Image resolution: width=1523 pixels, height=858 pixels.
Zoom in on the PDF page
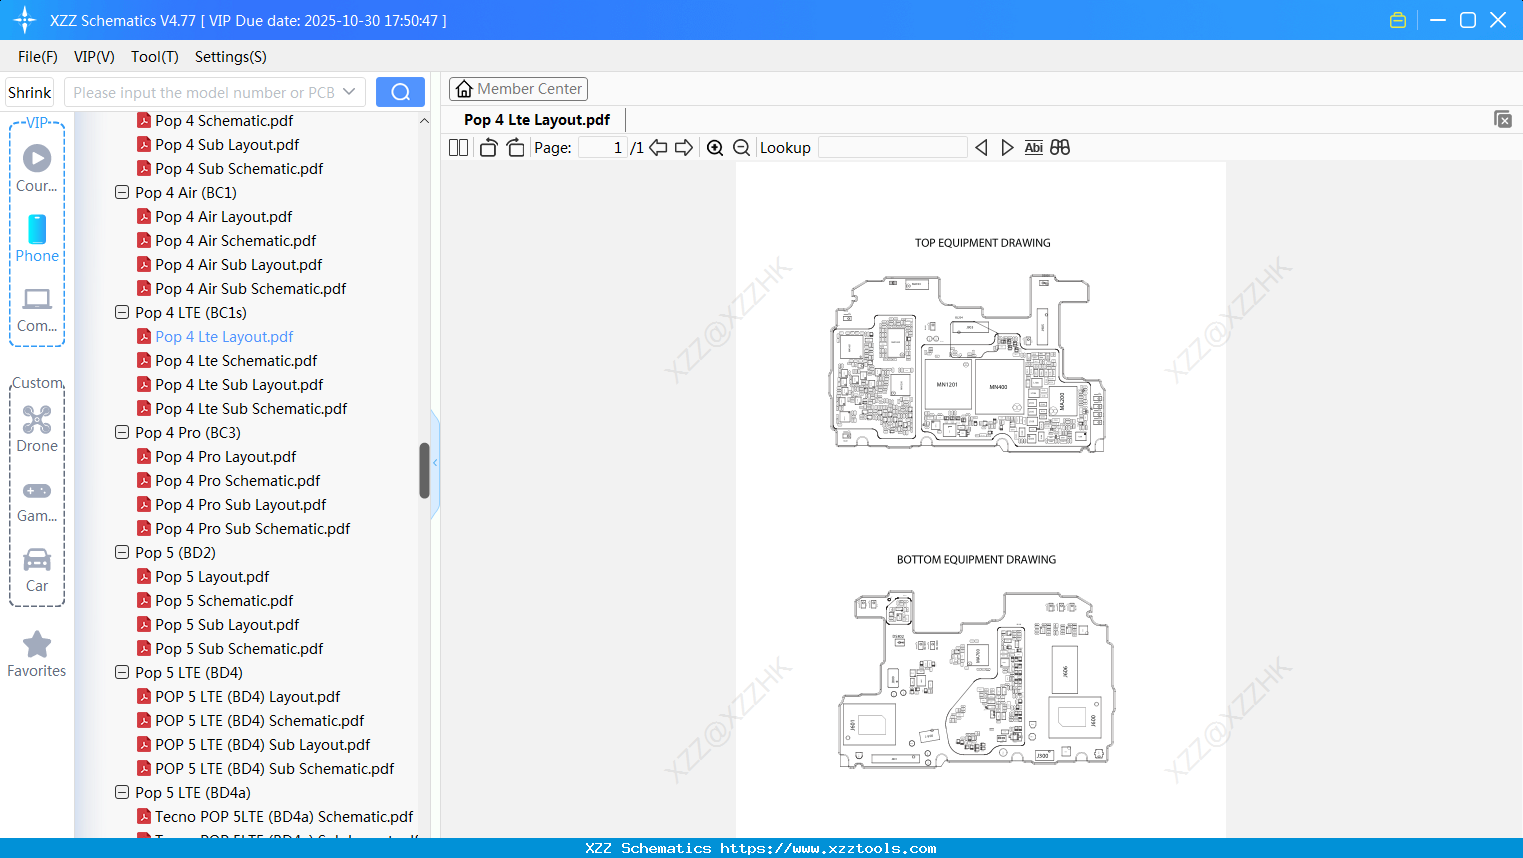pos(715,147)
